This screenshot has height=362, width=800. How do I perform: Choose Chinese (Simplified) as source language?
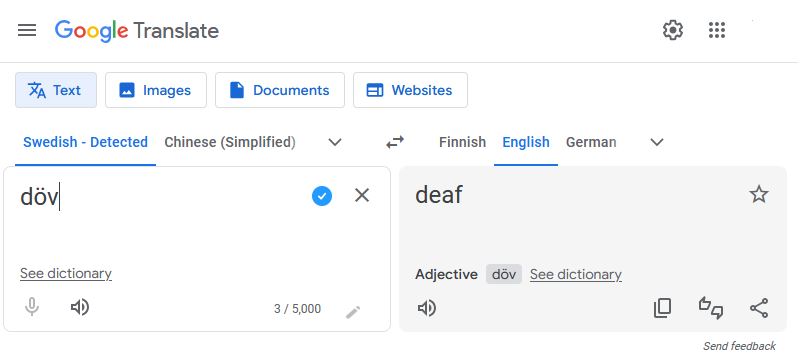pos(230,142)
